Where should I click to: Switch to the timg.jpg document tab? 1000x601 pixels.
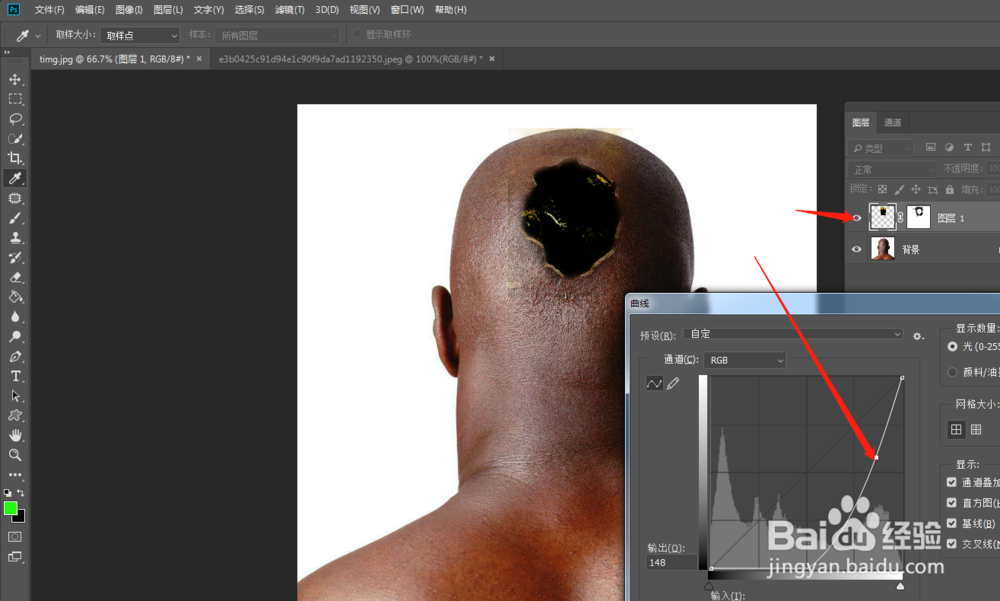[114, 59]
